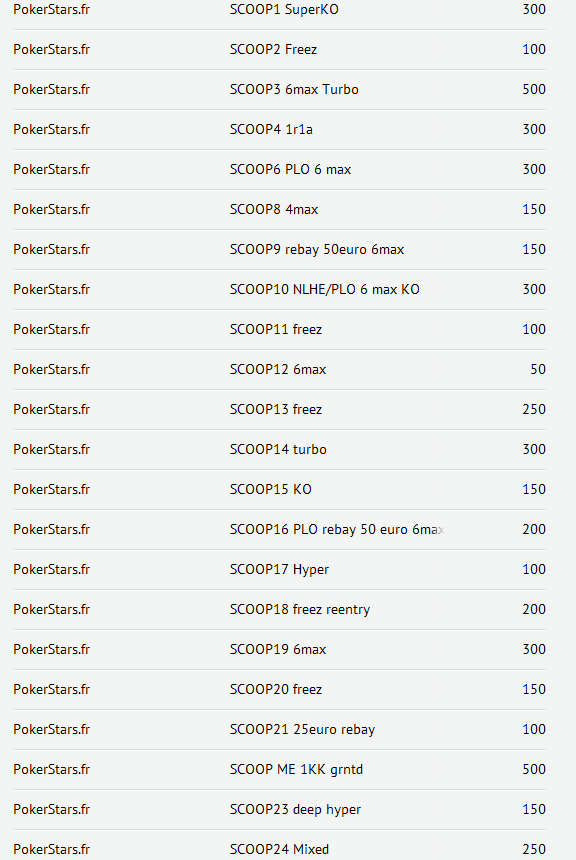Click the SCOOP17 Hyper row

coord(279,570)
